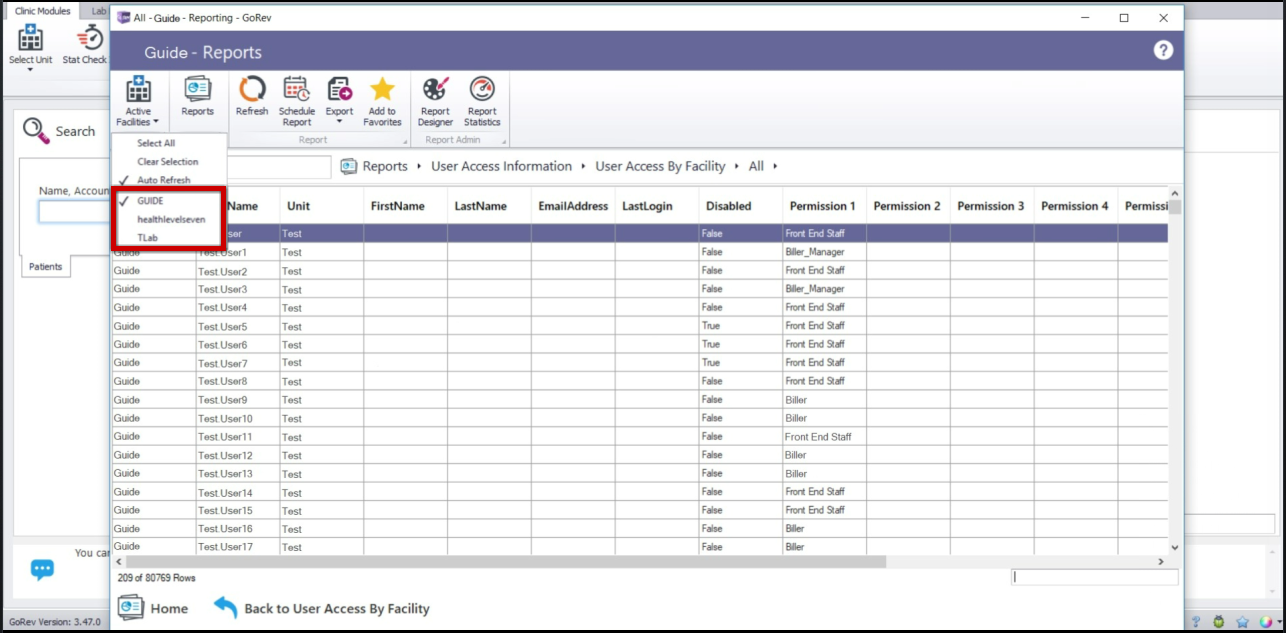Screen dimensions: 1286x633
Task: Sort by the FirstName column header
Action: point(405,206)
